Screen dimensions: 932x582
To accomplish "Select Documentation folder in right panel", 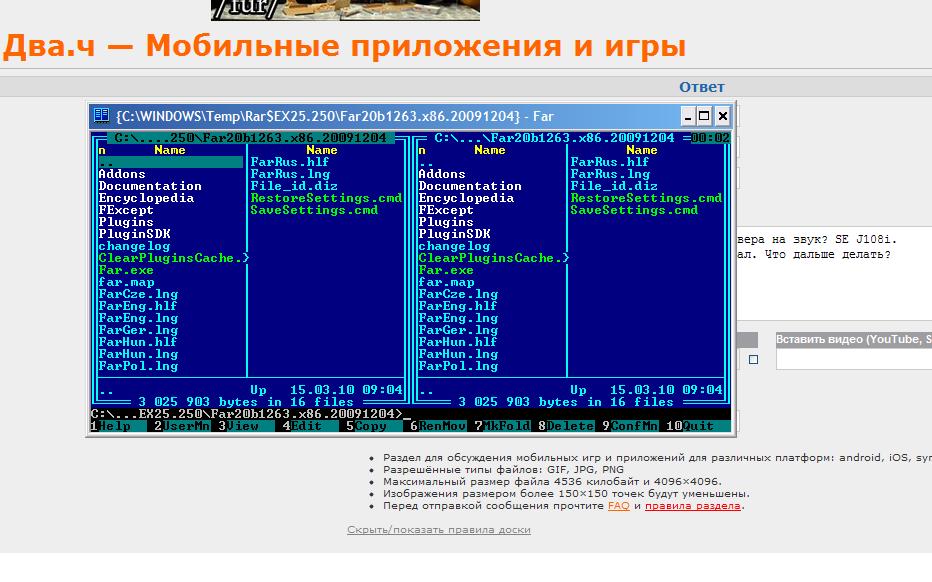I will coord(470,186).
